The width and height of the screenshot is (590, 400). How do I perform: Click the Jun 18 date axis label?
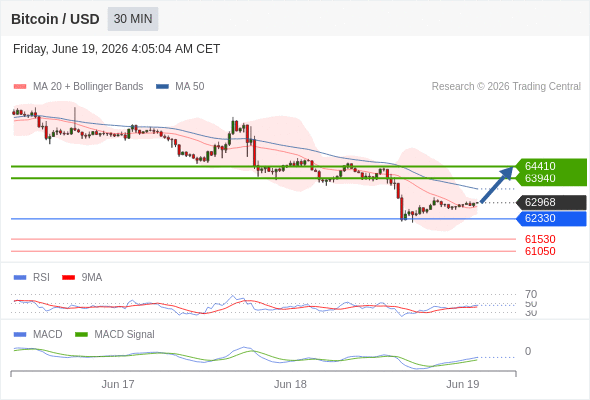(290, 384)
